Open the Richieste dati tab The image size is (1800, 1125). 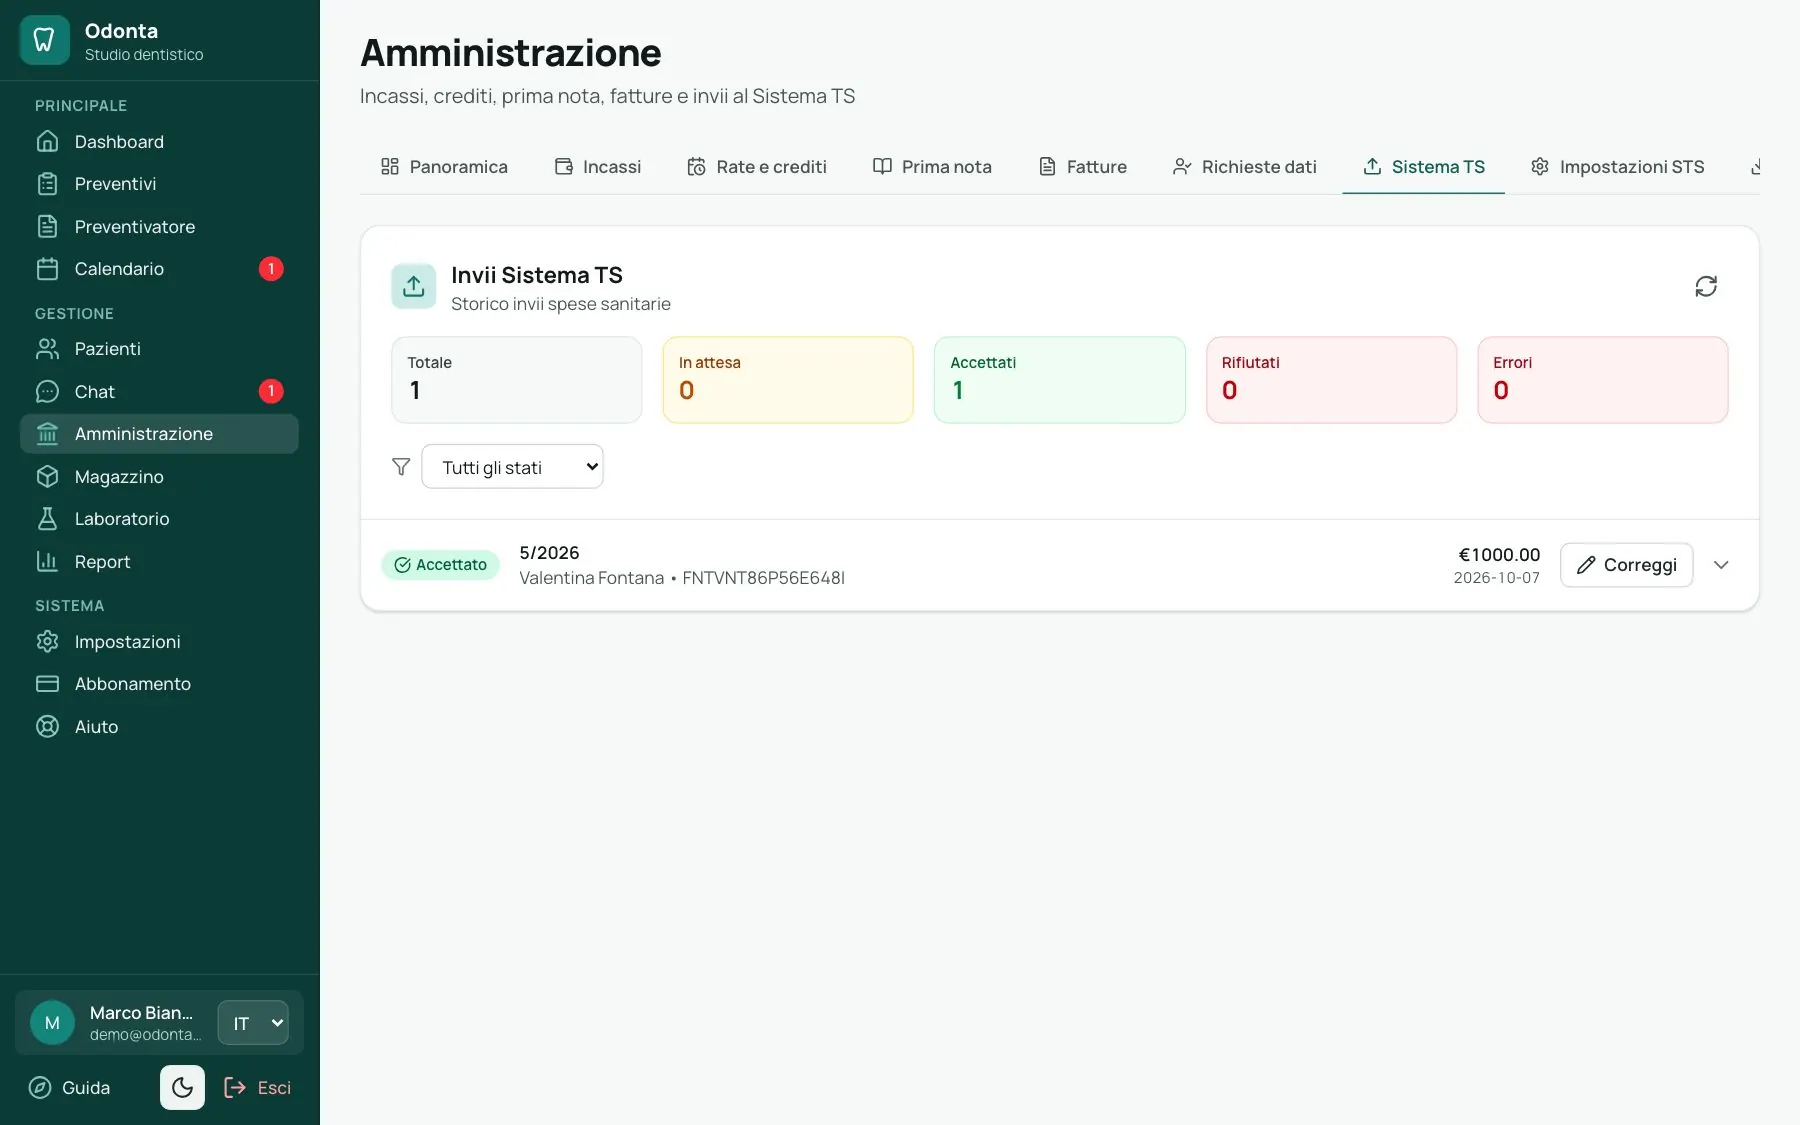coord(1244,167)
